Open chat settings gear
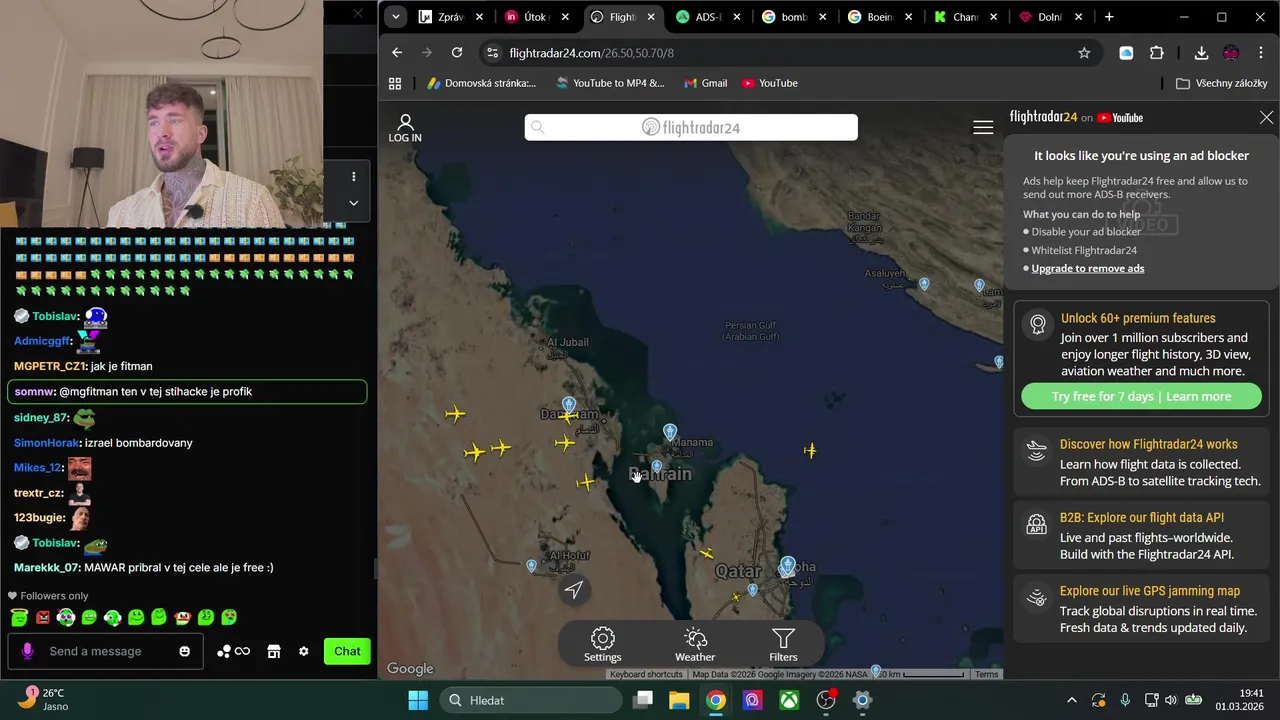The height and width of the screenshot is (720, 1280). pos(304,651)
